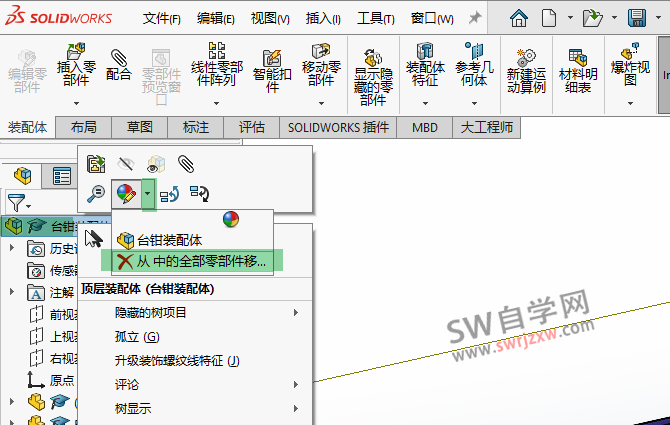Switch to the 标注 ribbon tab
Screen dimensions: 670x425
click(x=196, y=127)
